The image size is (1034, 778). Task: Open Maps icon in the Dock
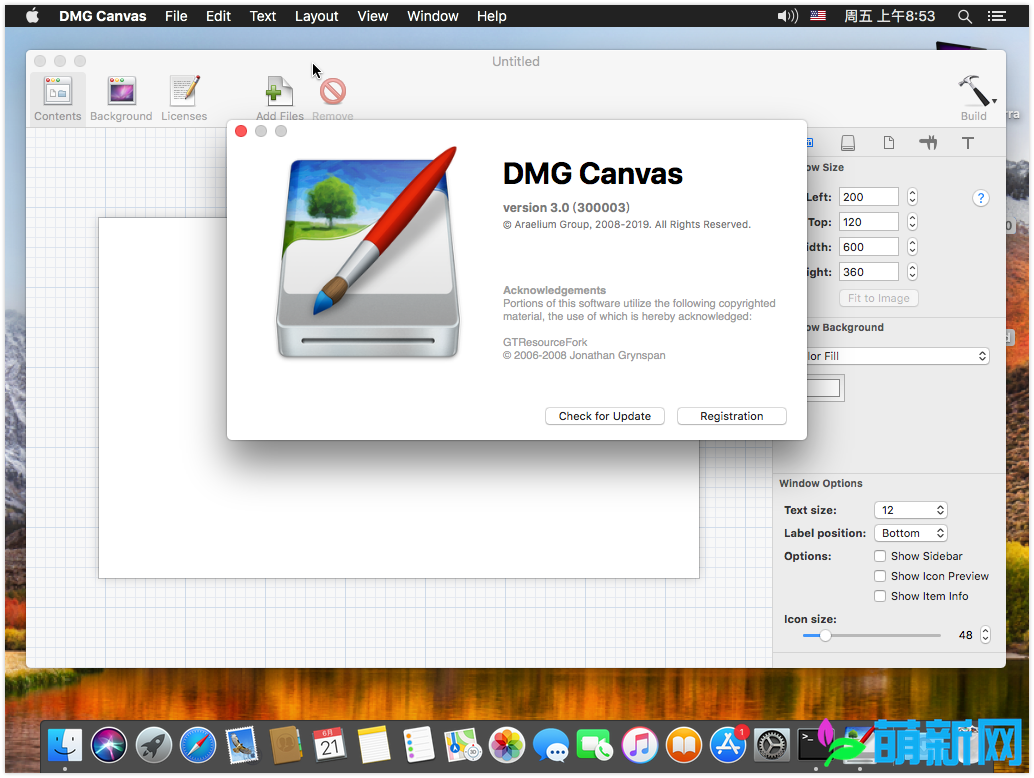tap(463, 745)
